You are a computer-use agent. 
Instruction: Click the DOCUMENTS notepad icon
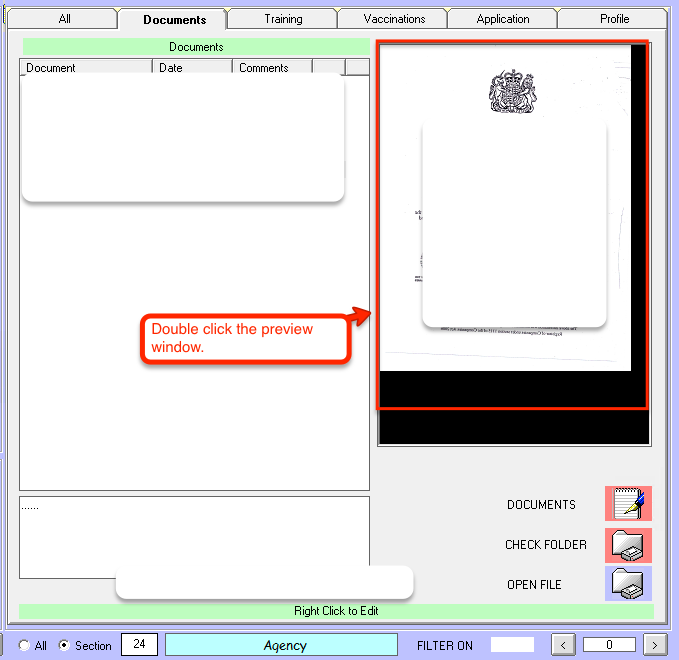pos(628,504)
